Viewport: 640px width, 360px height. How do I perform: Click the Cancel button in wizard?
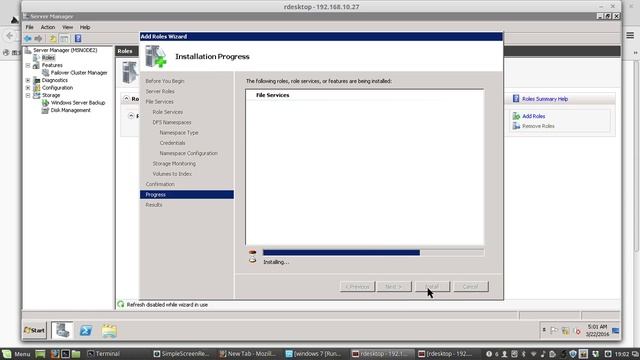tap(470, 287)
